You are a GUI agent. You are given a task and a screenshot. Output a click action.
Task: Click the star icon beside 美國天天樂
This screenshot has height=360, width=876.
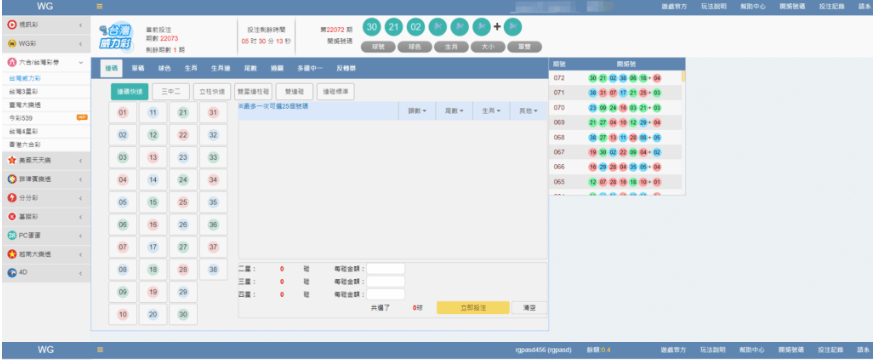(12, 160)
